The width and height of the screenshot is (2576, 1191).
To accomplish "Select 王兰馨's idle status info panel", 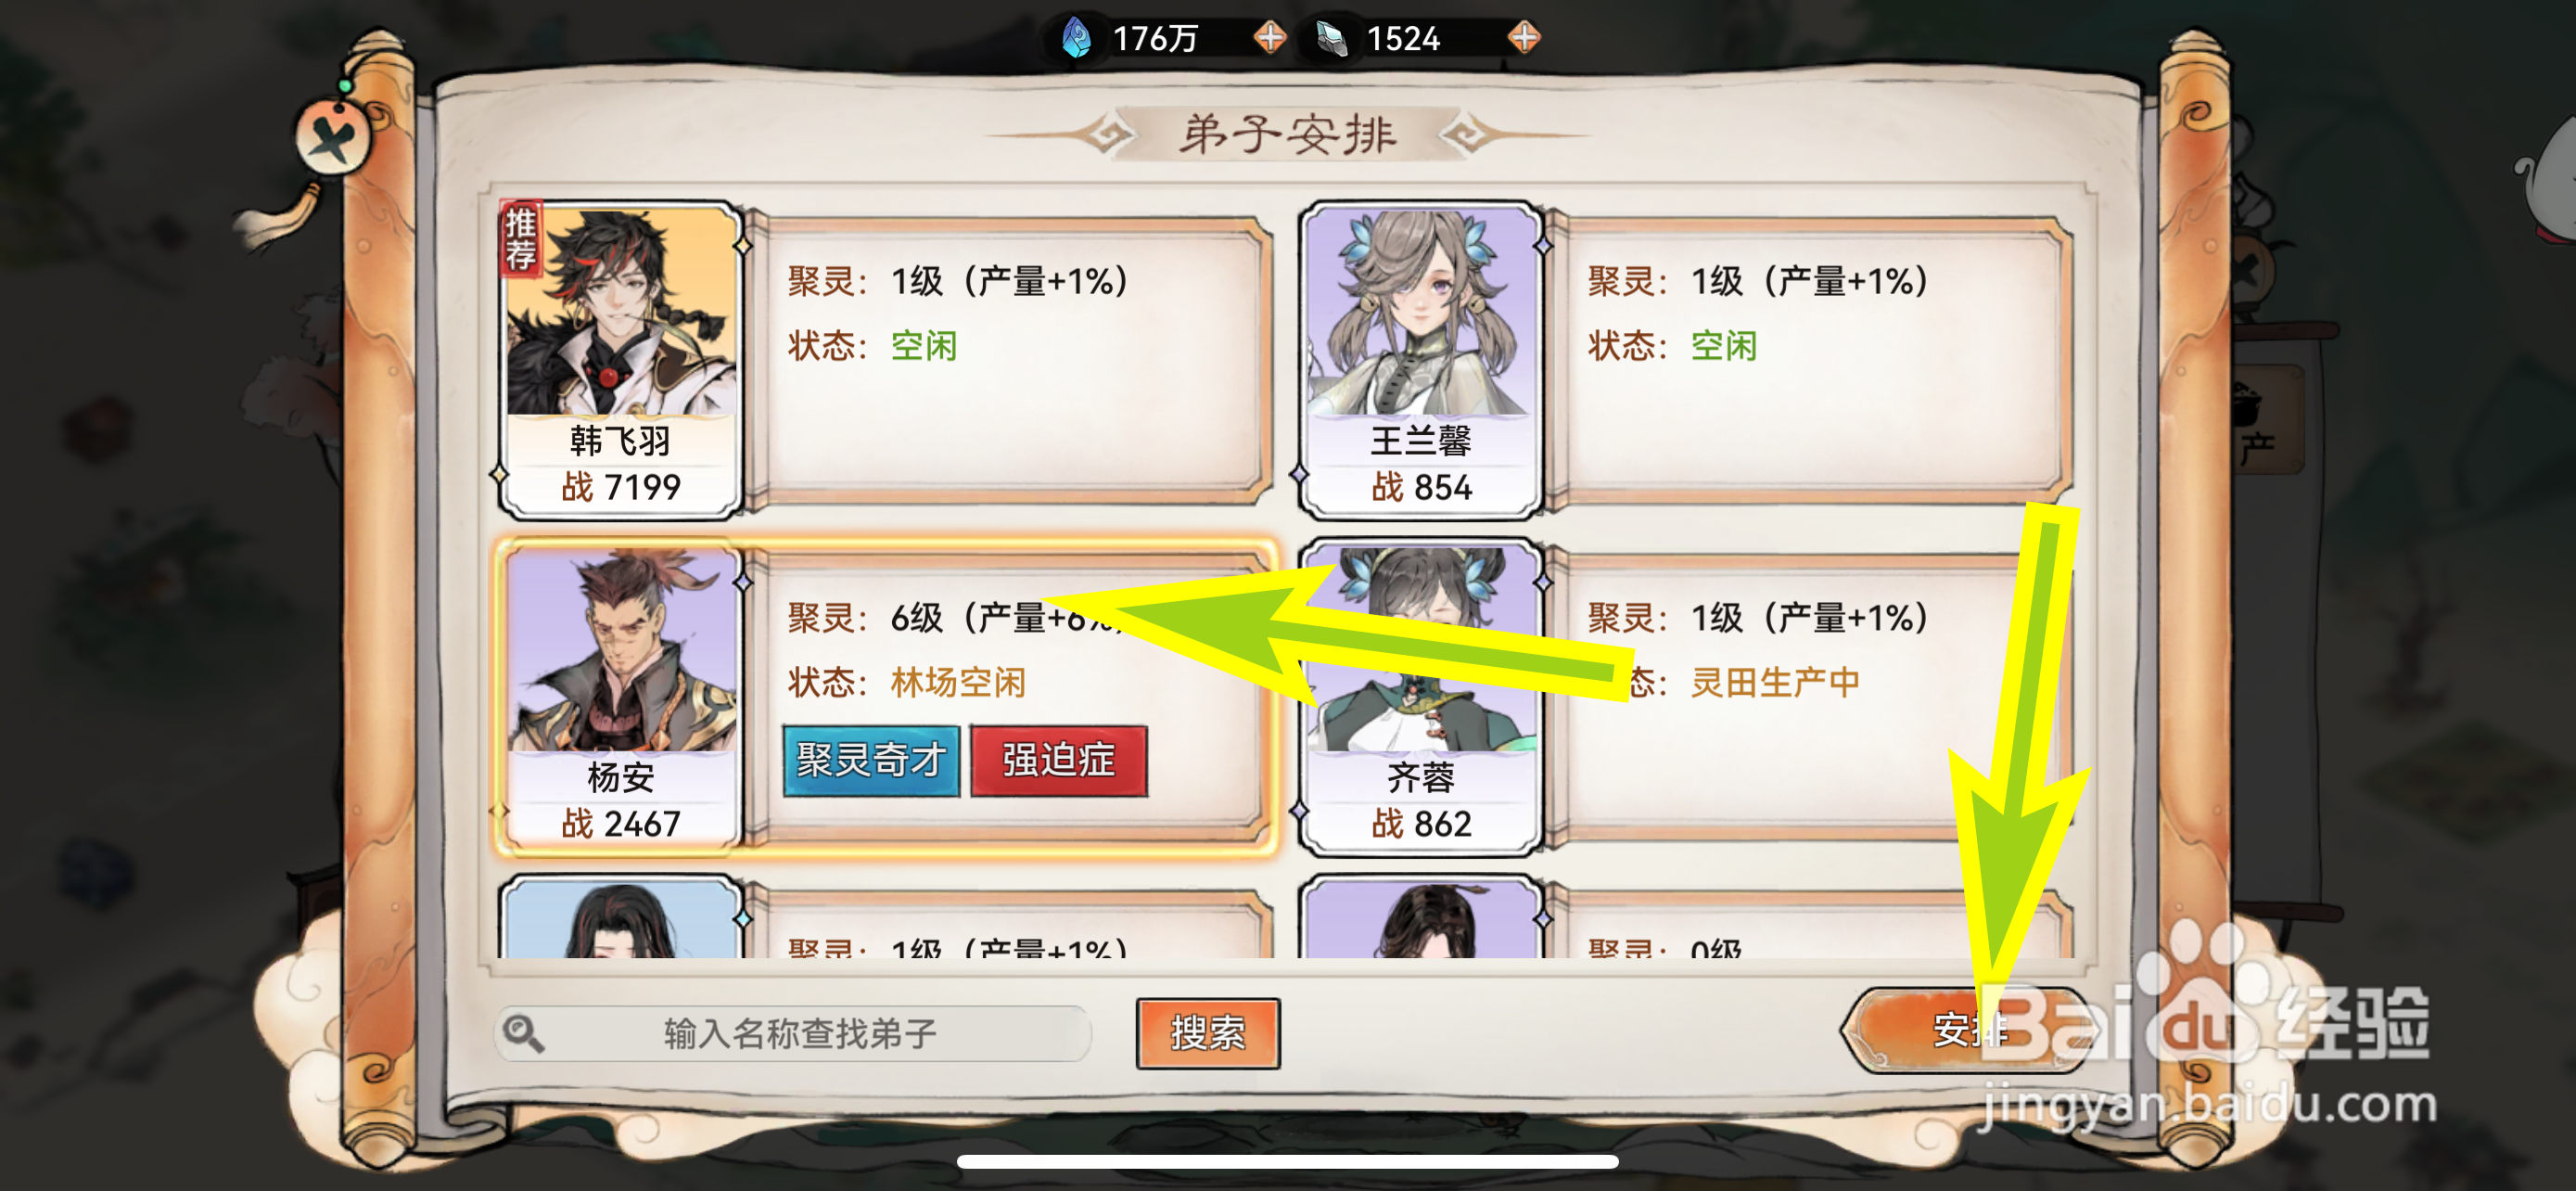I will 1810,359.
